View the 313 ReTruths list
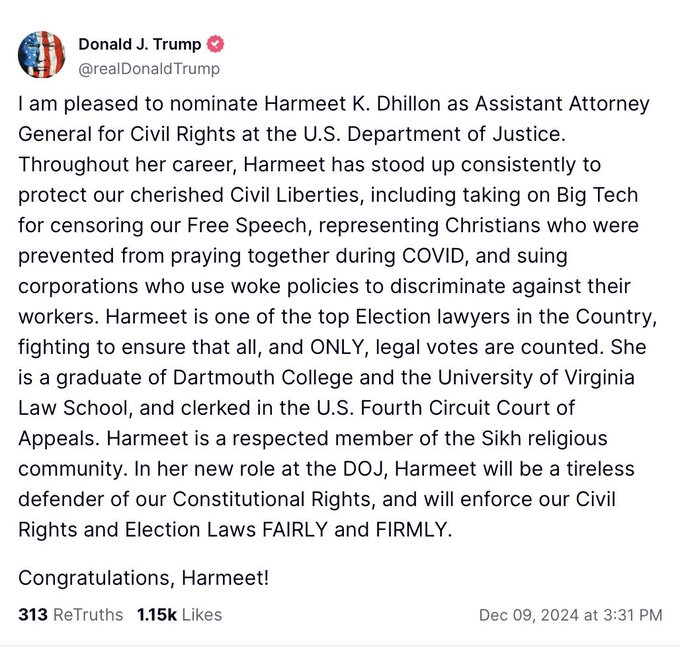 pyautogui.click(x=71, y=614)
